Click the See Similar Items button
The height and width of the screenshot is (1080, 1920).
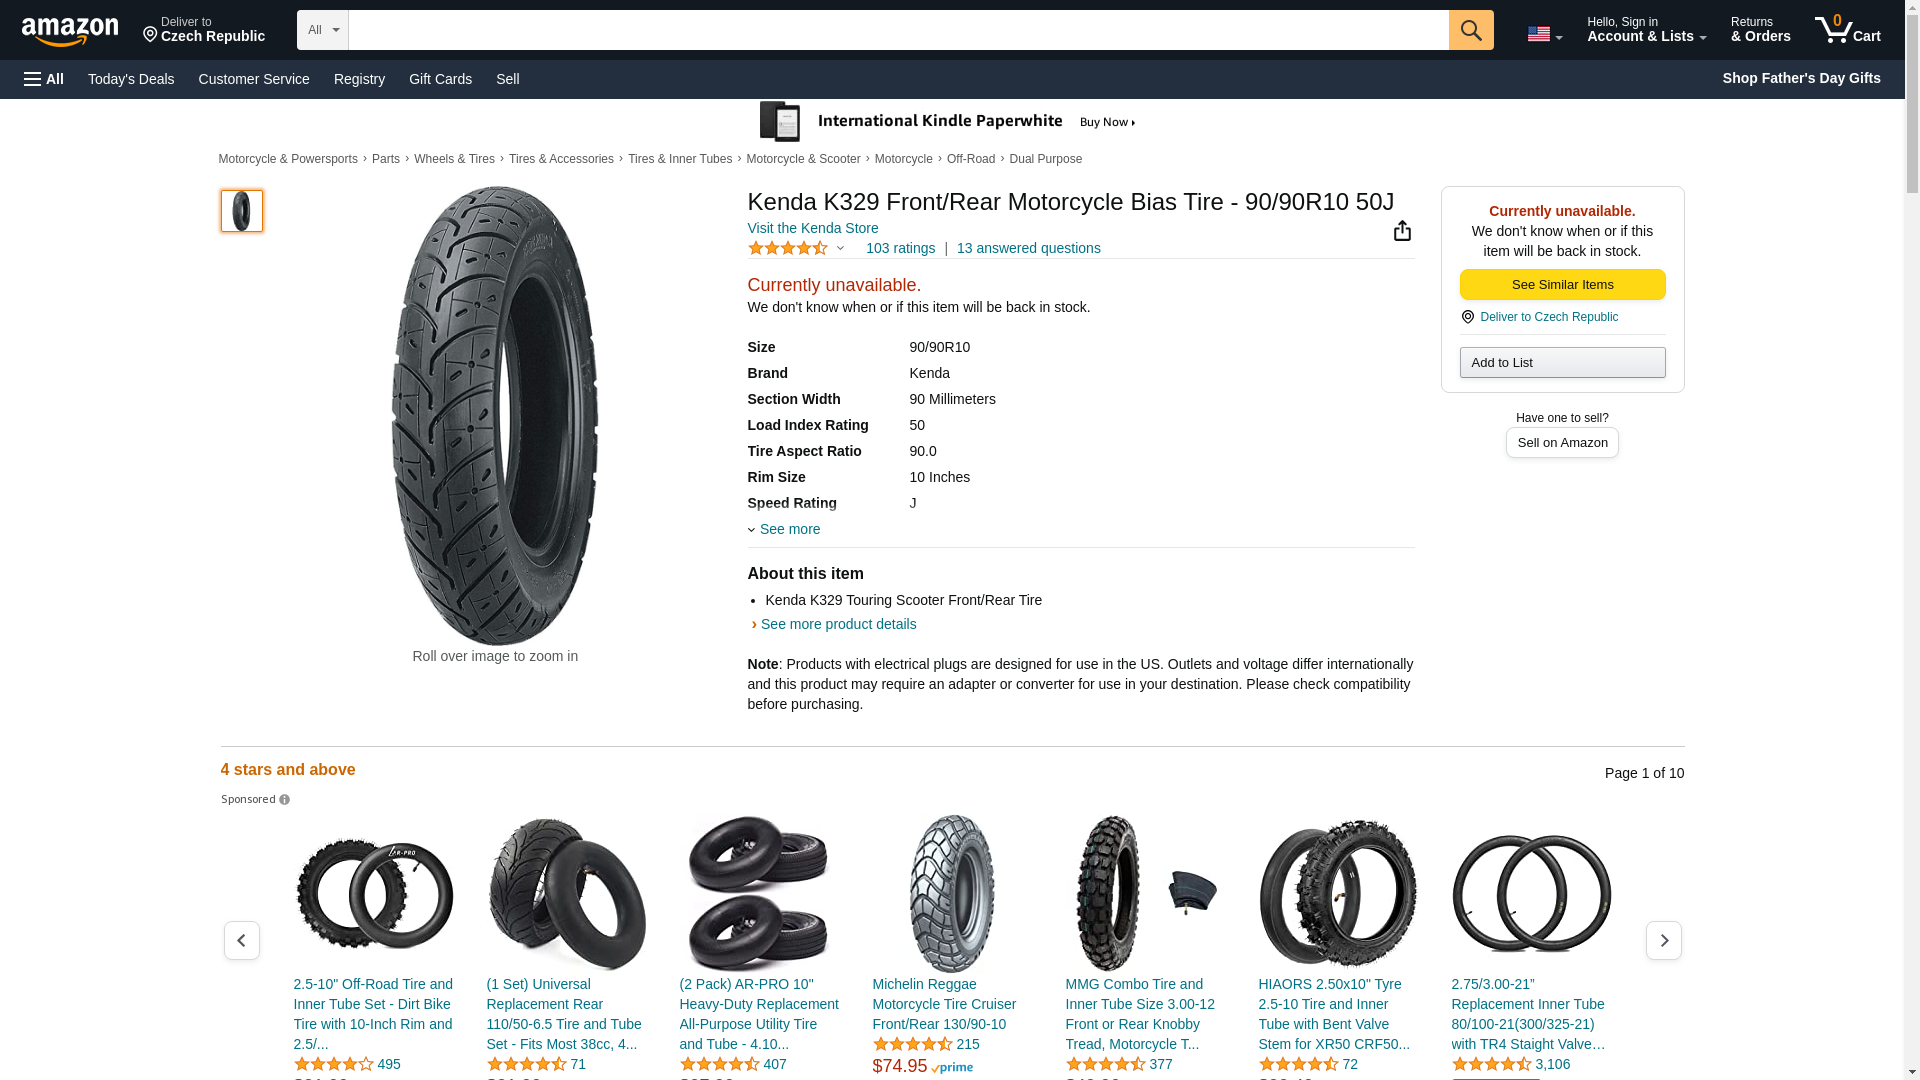point(1562,285)
